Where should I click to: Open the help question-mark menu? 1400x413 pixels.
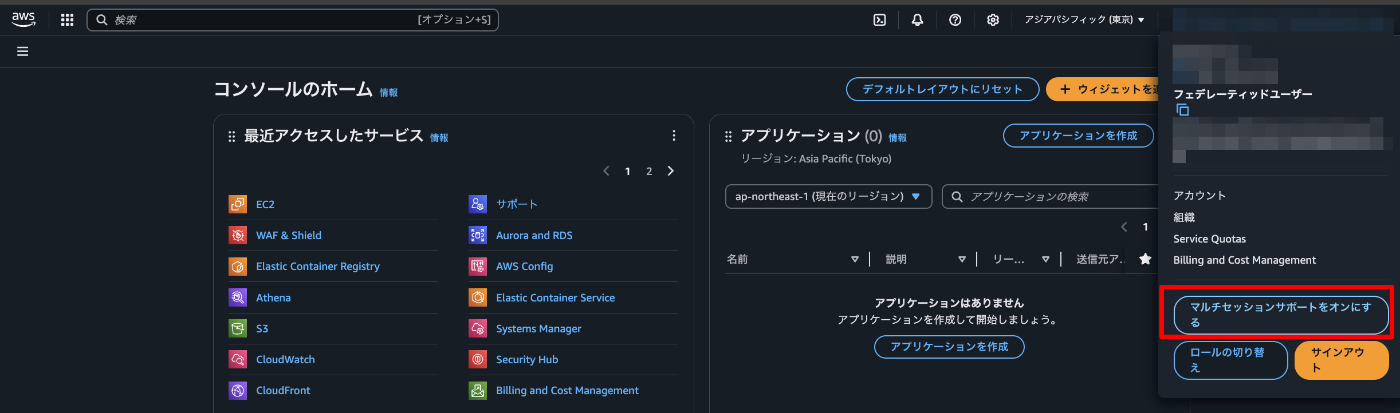point(955,19)
